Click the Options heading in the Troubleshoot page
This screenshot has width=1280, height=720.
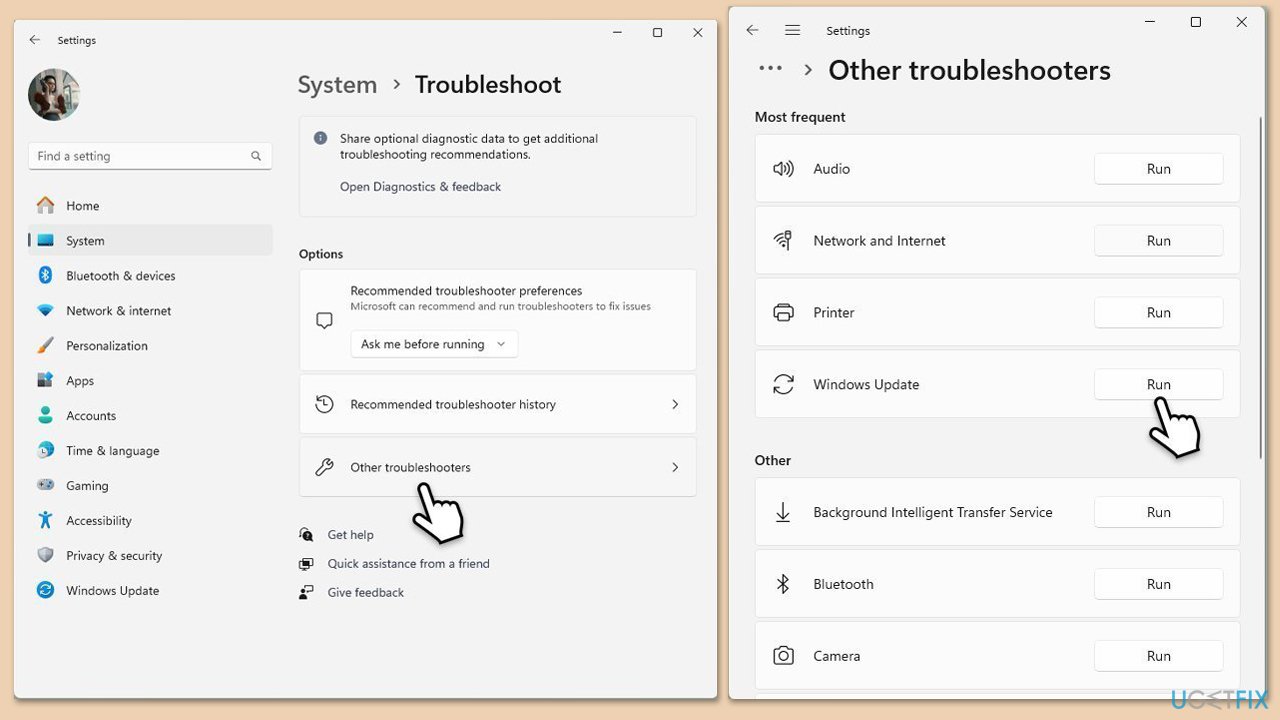(321, 254)
